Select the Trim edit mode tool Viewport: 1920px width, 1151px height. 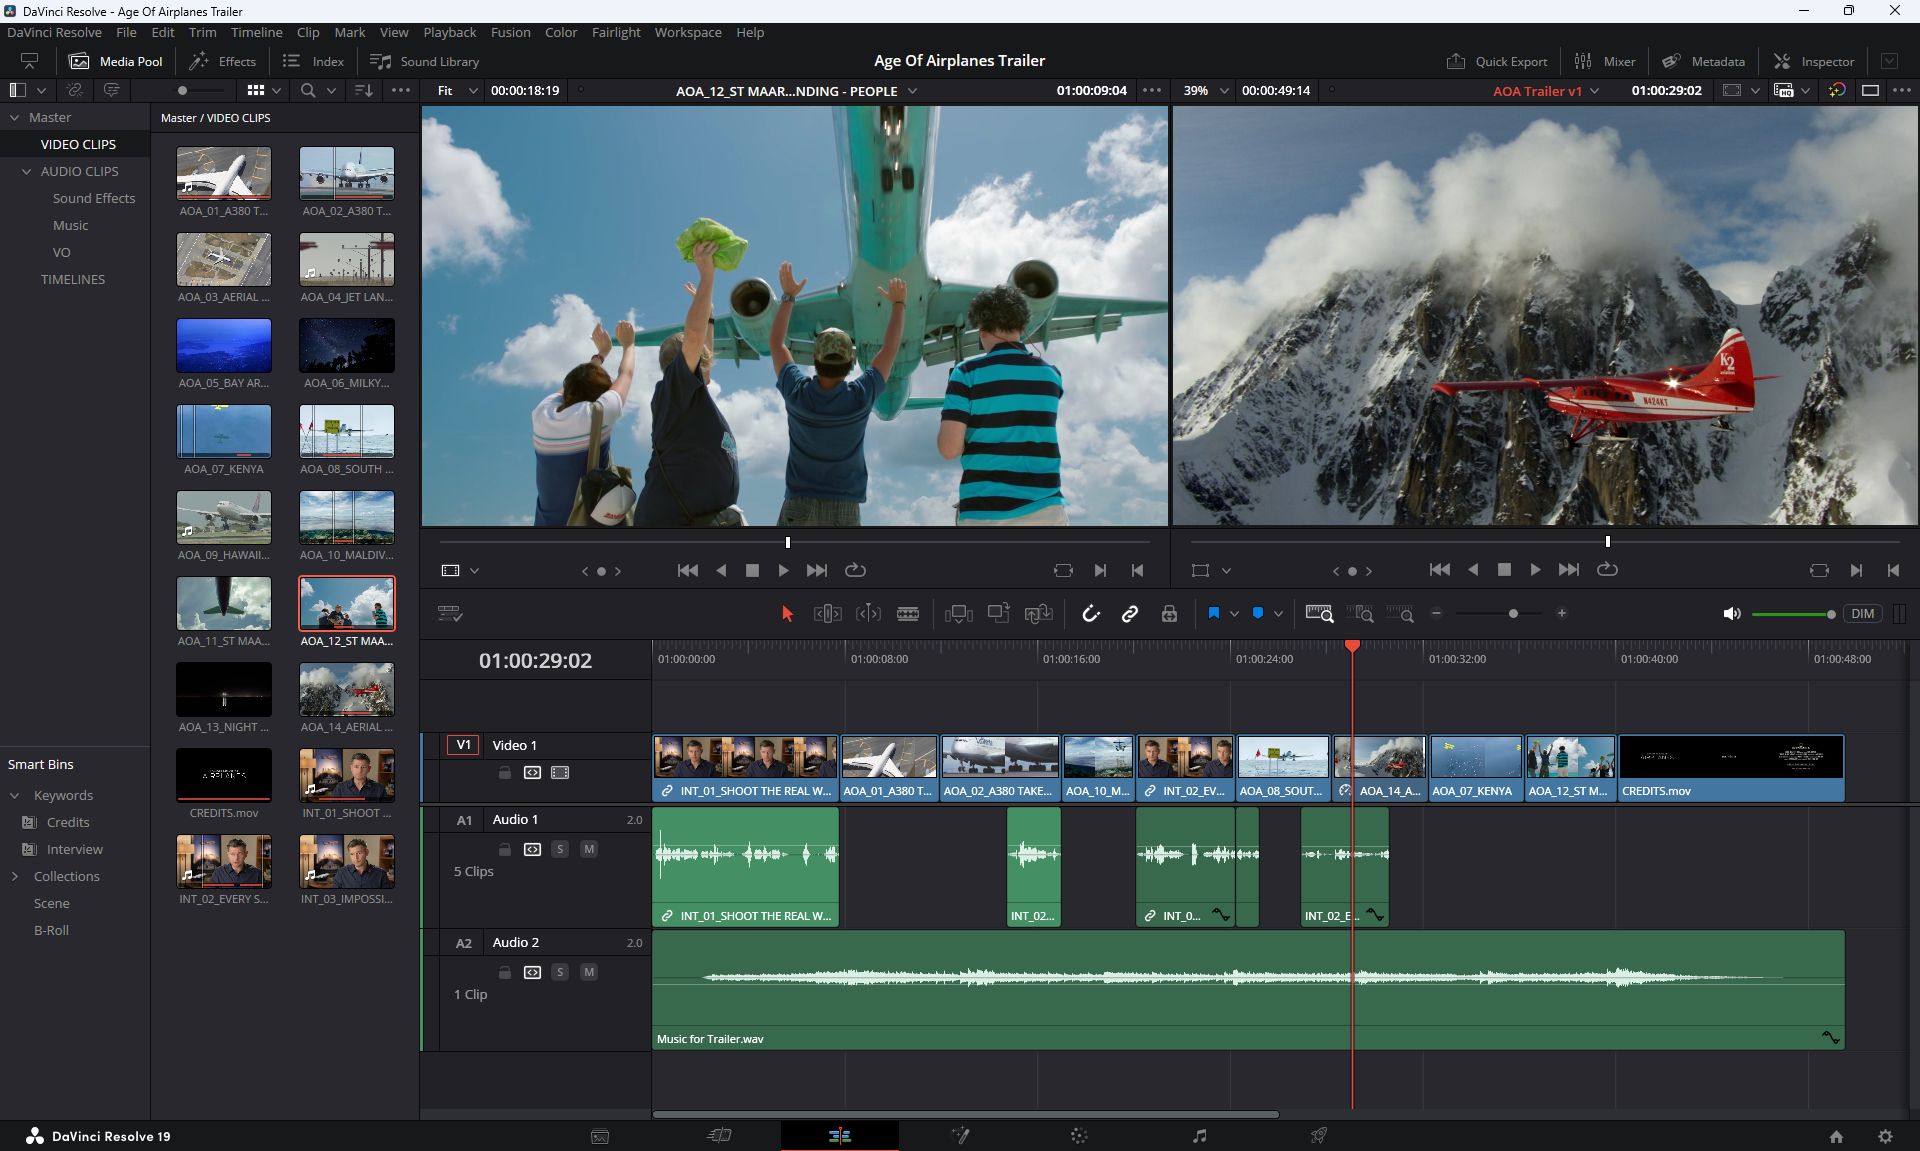pyautogui.click(x=827, y=614)
